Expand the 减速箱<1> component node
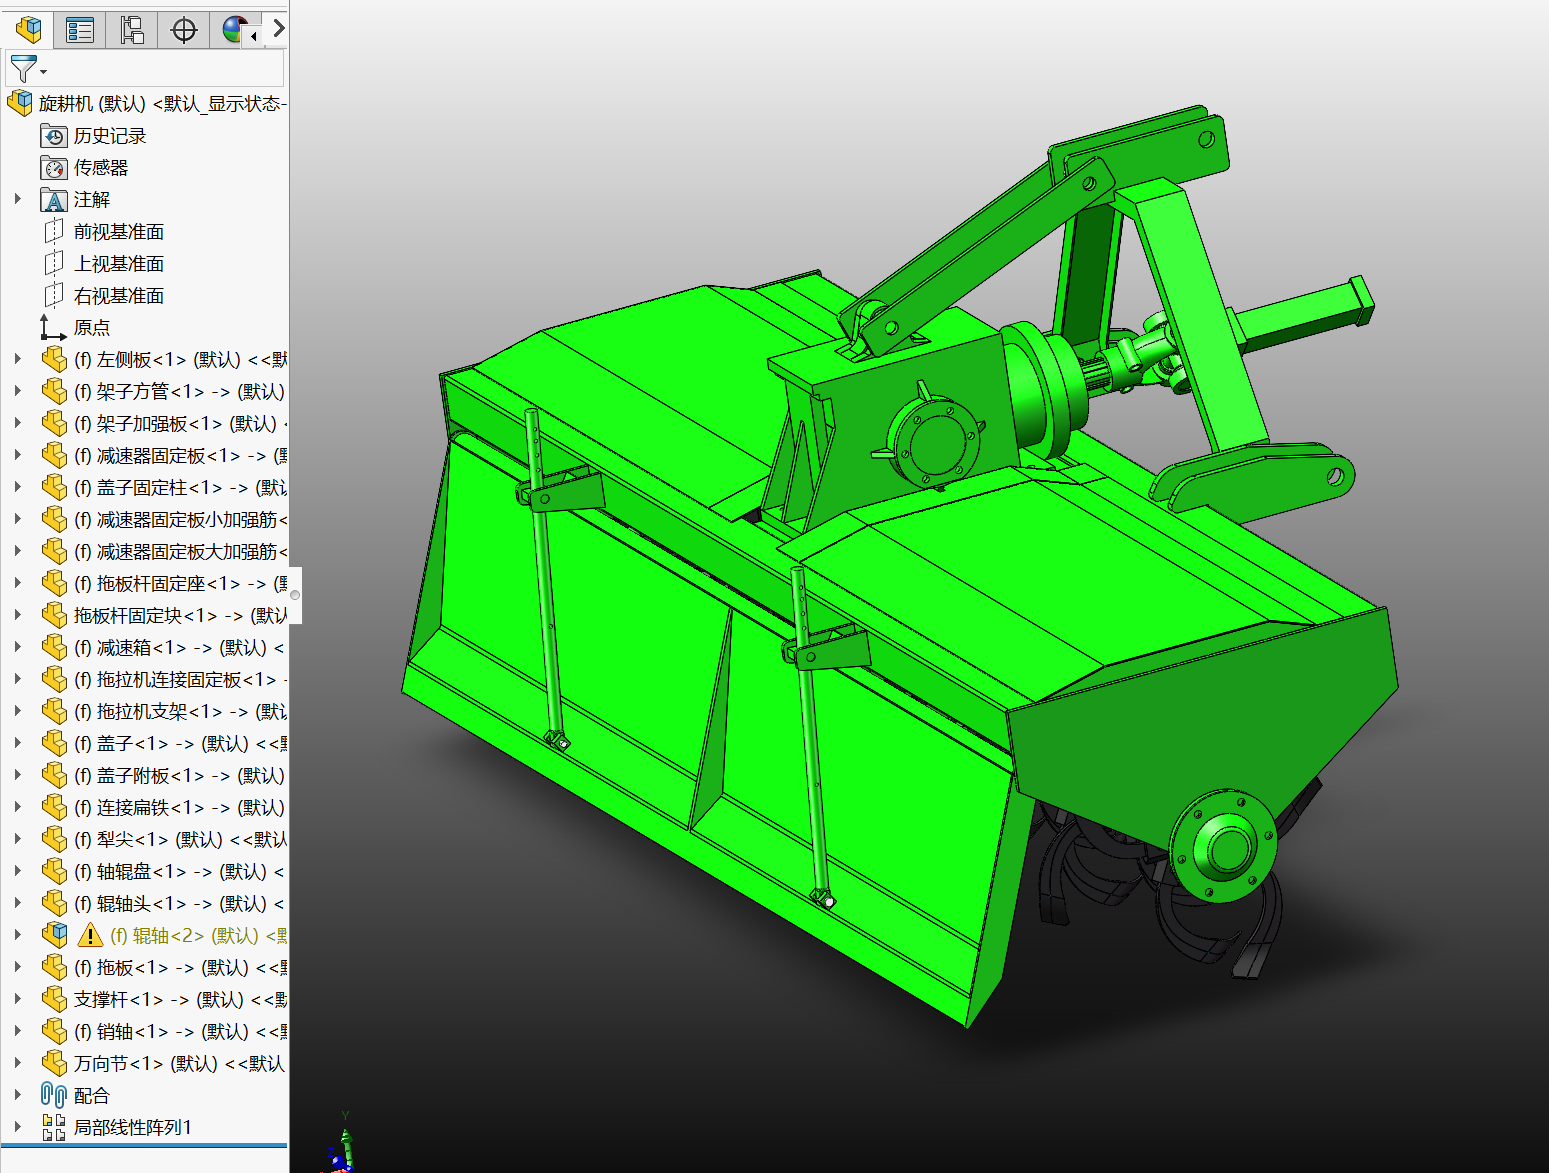Viewport: 1549px width, 1173px height. (17, 647)
